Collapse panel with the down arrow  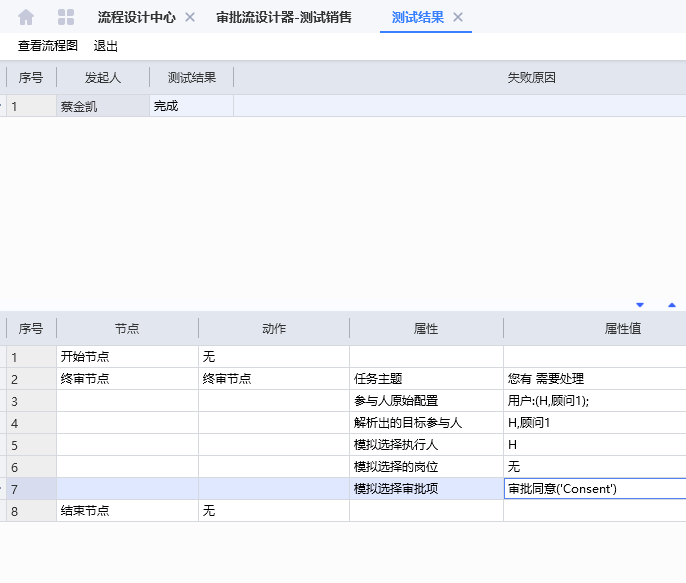click(640, 304)
